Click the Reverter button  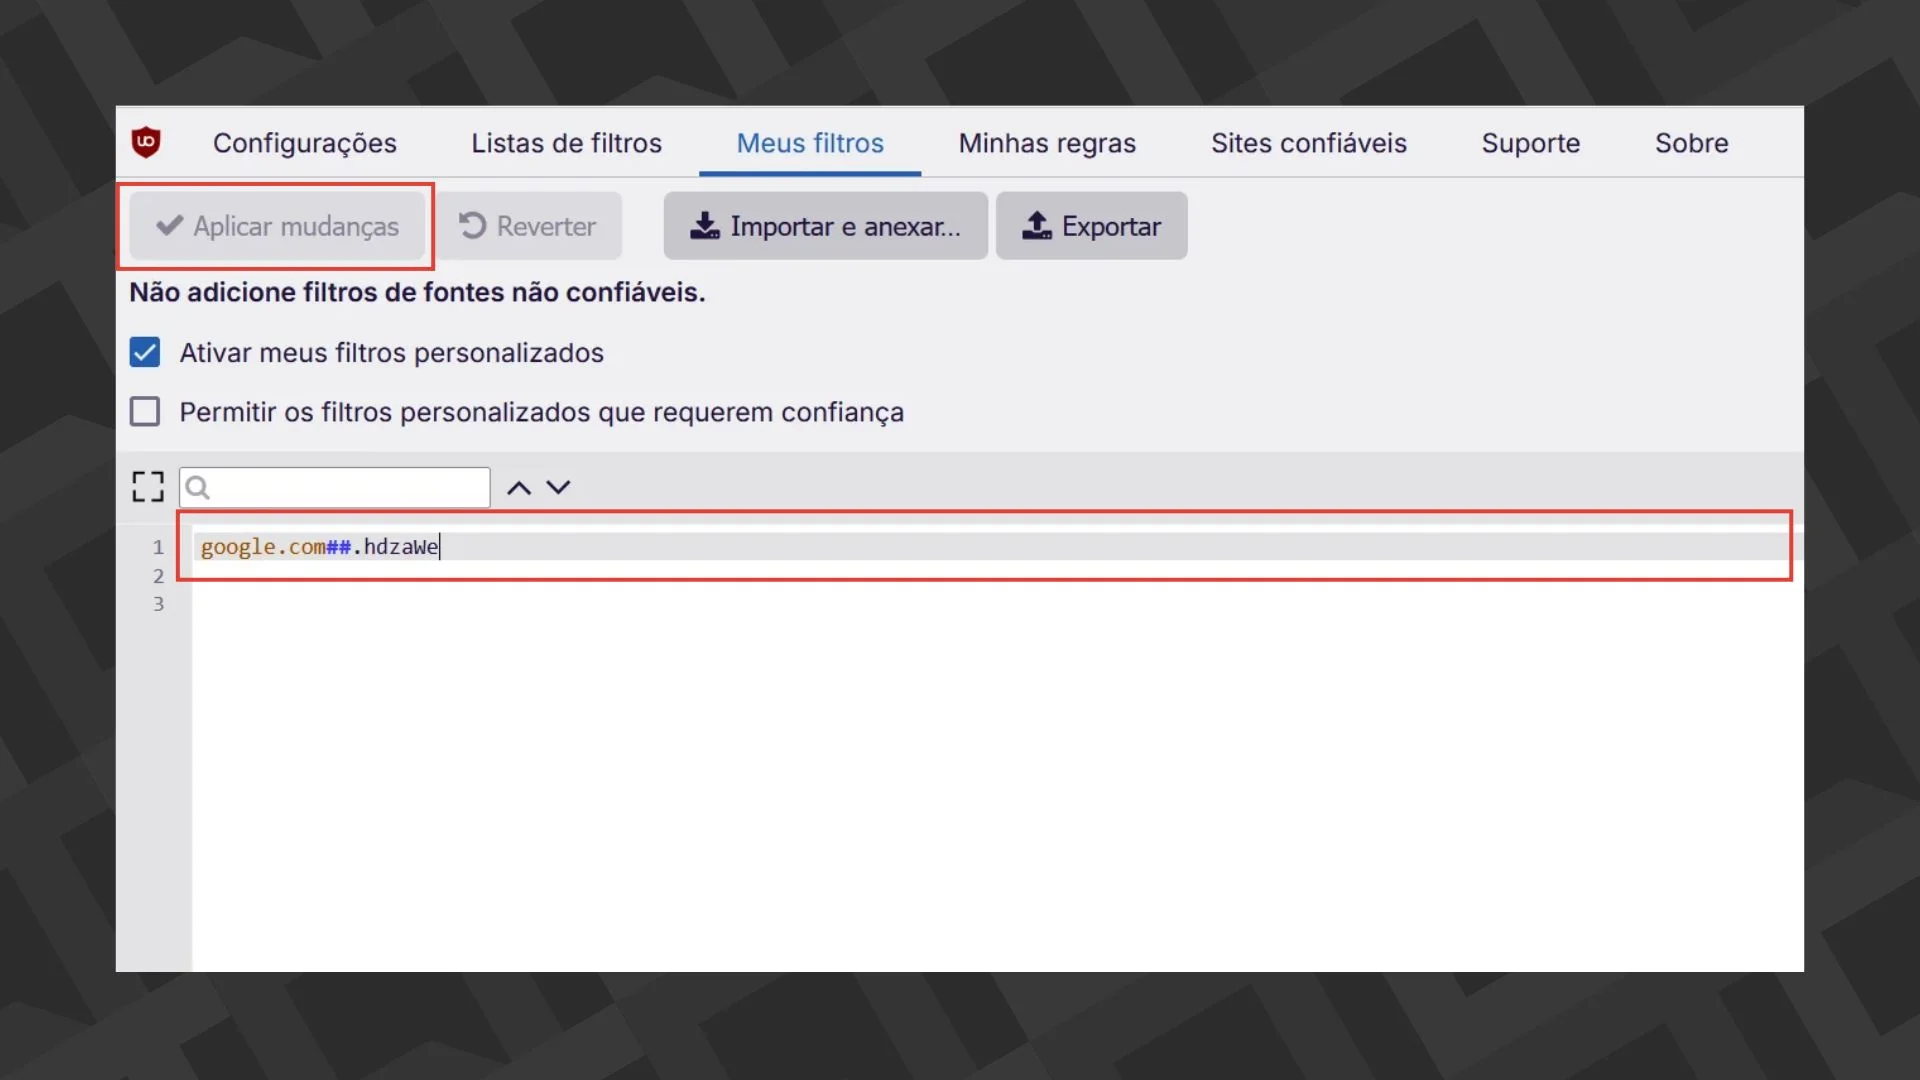528,226
